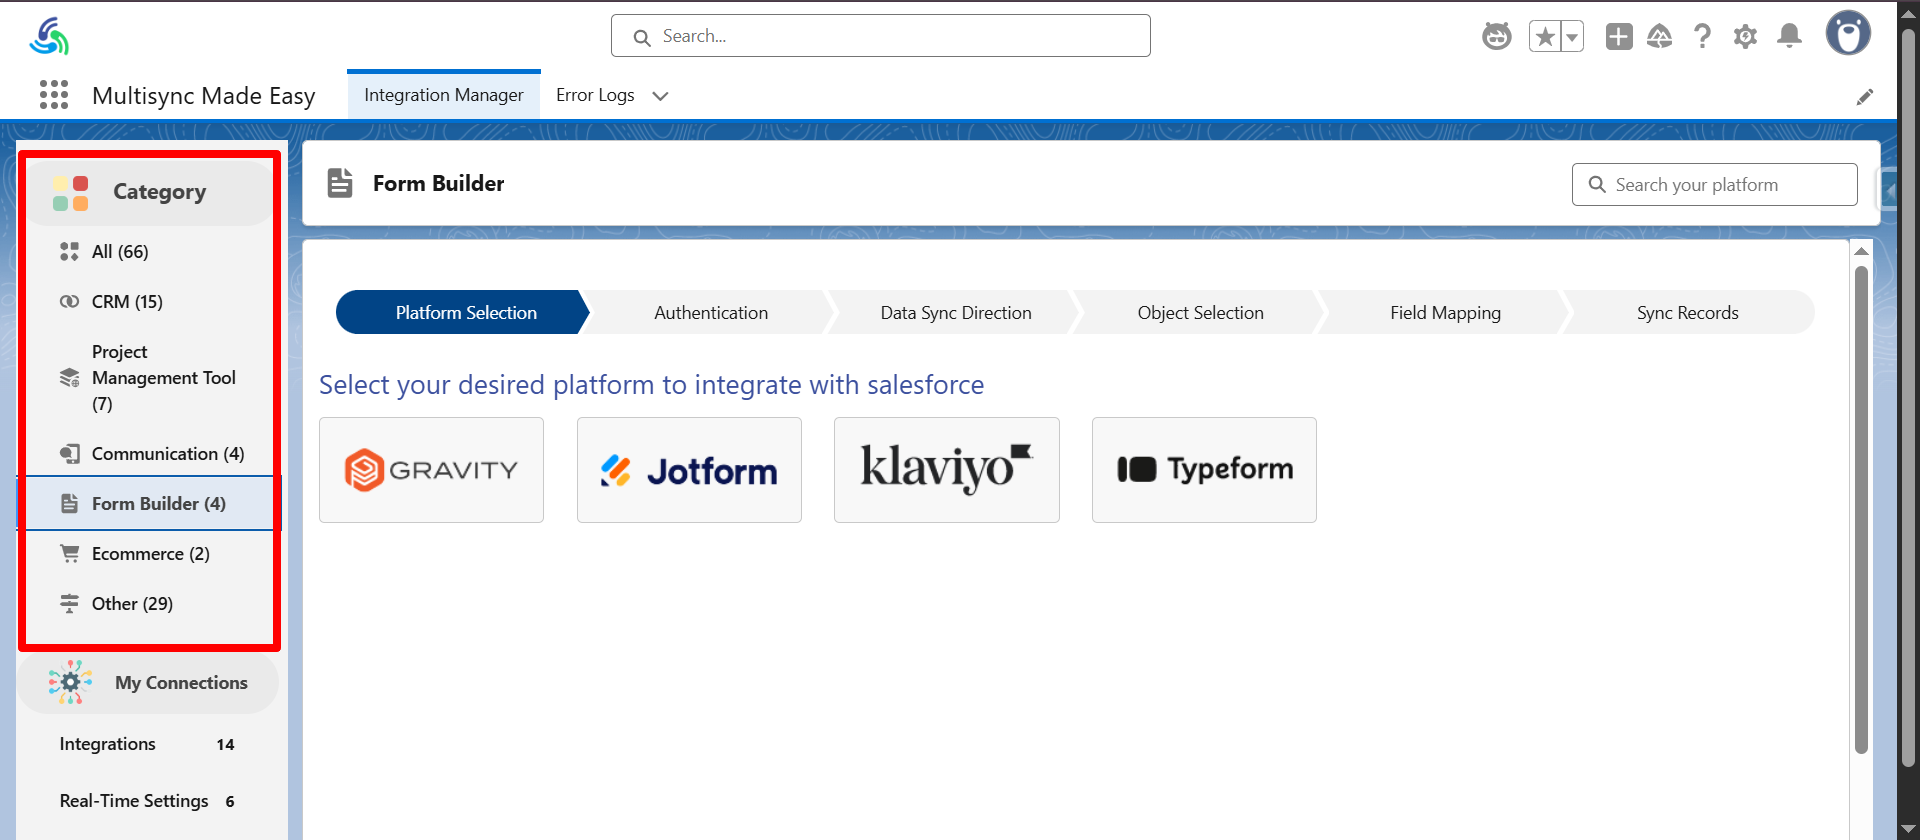Screen dimensions: 1920x840
Task: Click the content panel vertical scrollbar
Action: [x=1861, y=510]
